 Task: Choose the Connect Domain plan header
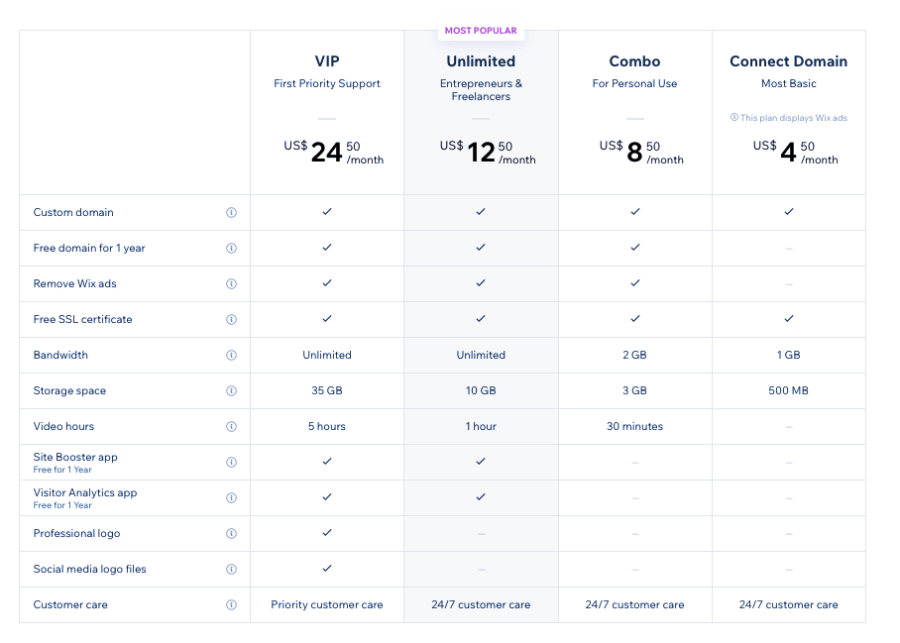(x=788, y=61)
